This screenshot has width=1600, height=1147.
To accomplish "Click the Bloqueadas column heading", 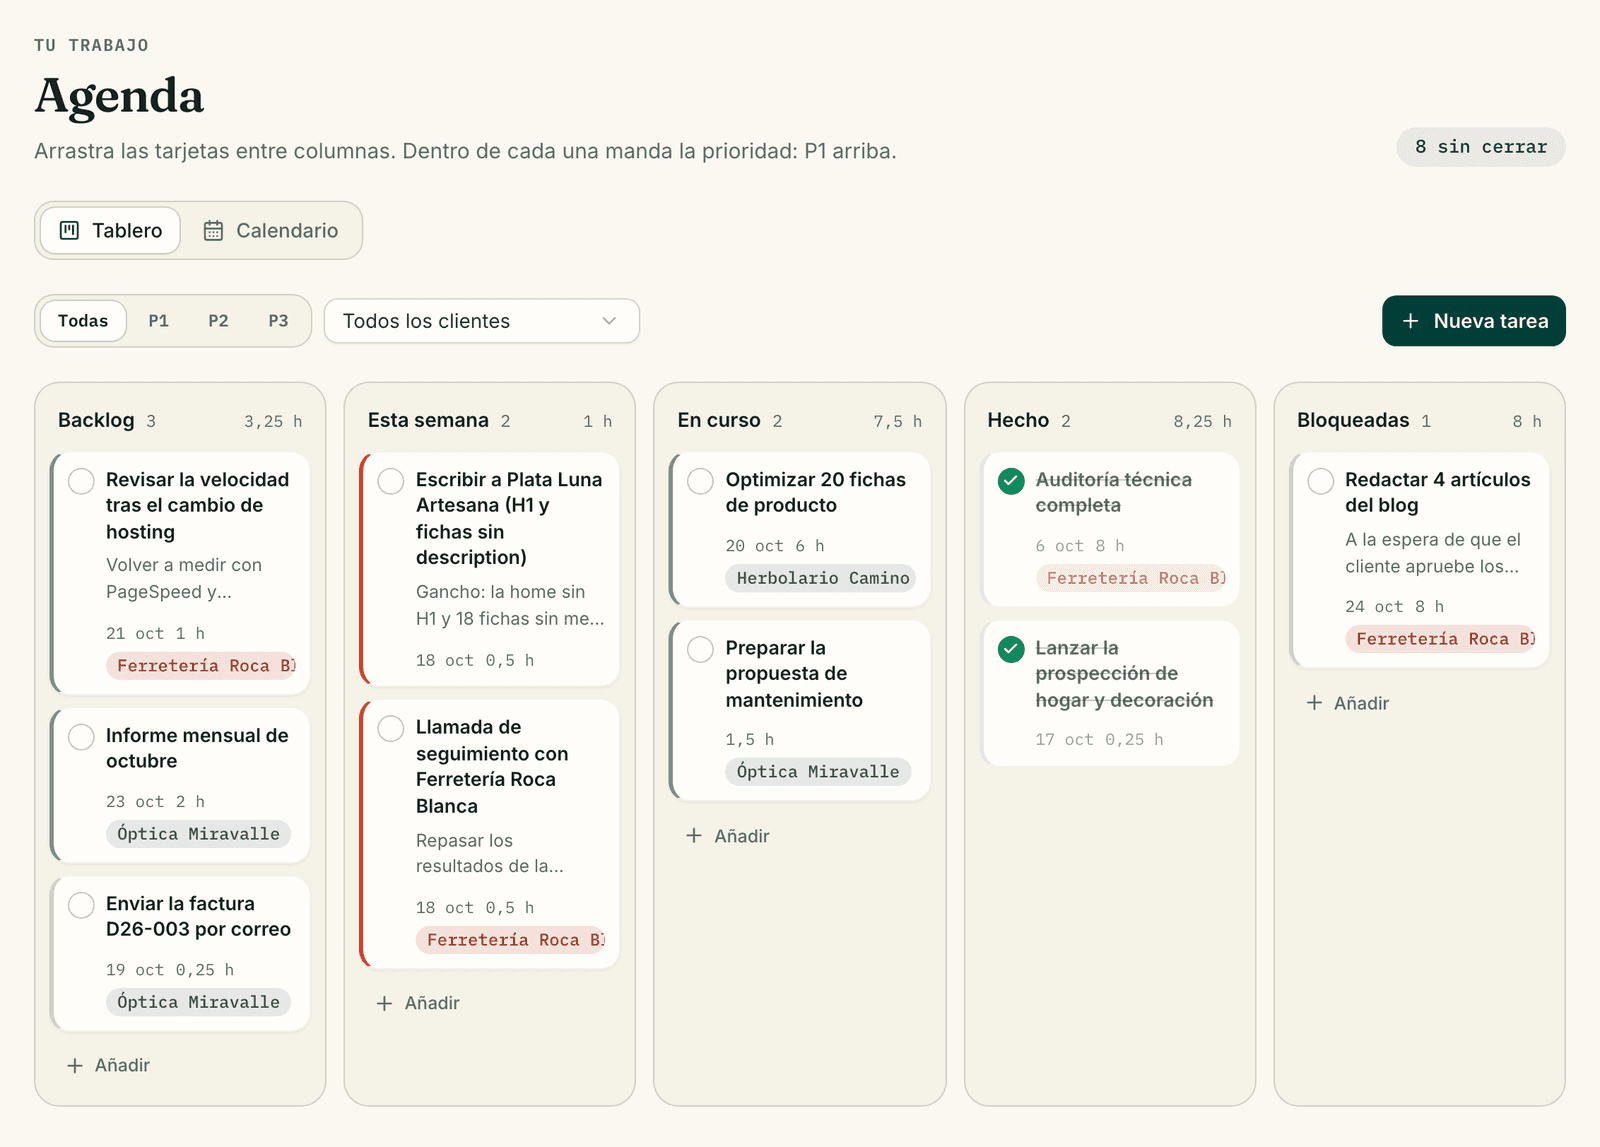I will (1353, 420).
